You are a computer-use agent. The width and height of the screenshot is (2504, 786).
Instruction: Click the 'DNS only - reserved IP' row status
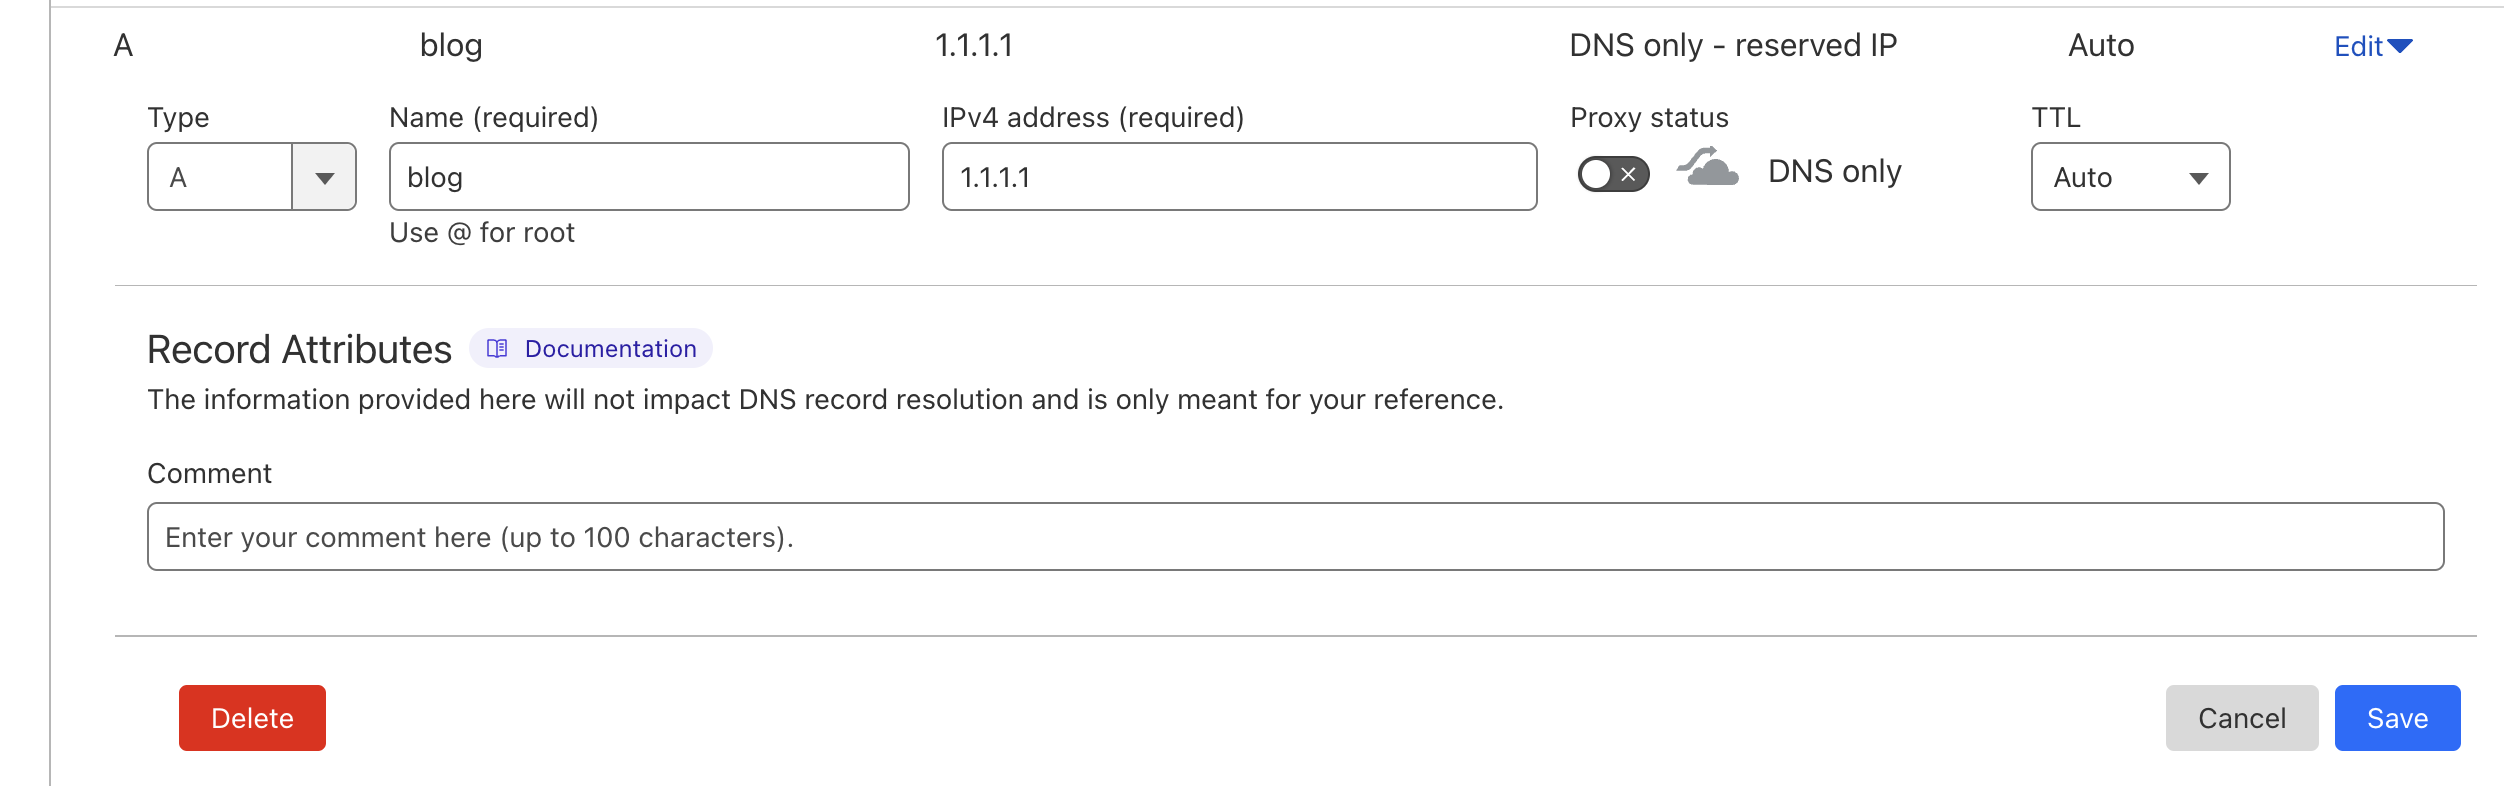(1732, 46)
